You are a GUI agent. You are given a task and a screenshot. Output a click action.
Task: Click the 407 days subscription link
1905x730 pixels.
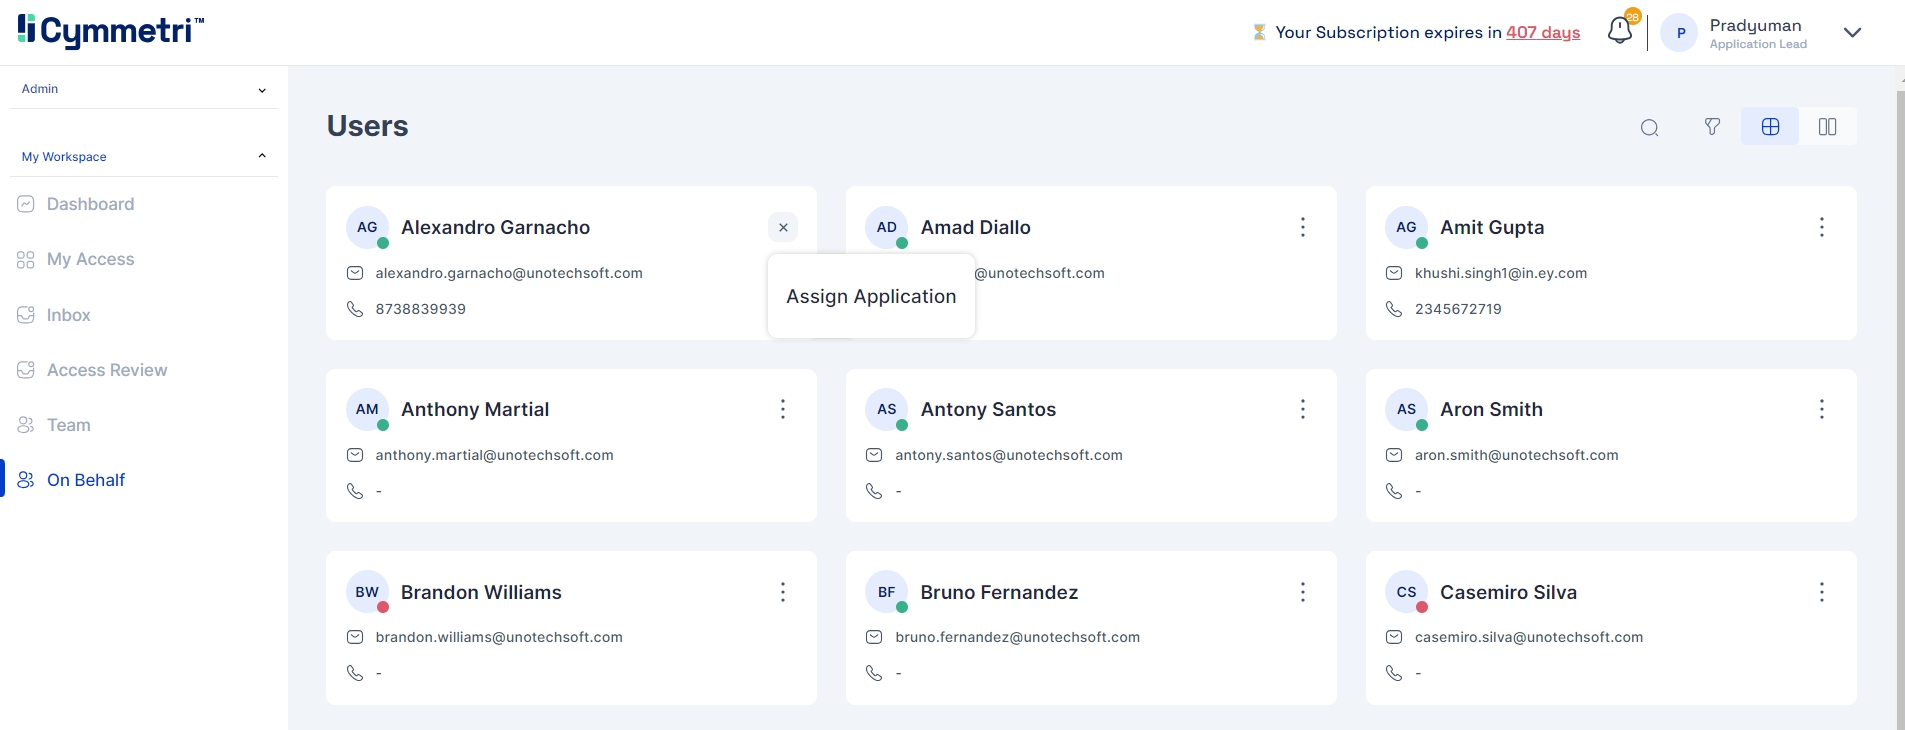point(1542,32)
